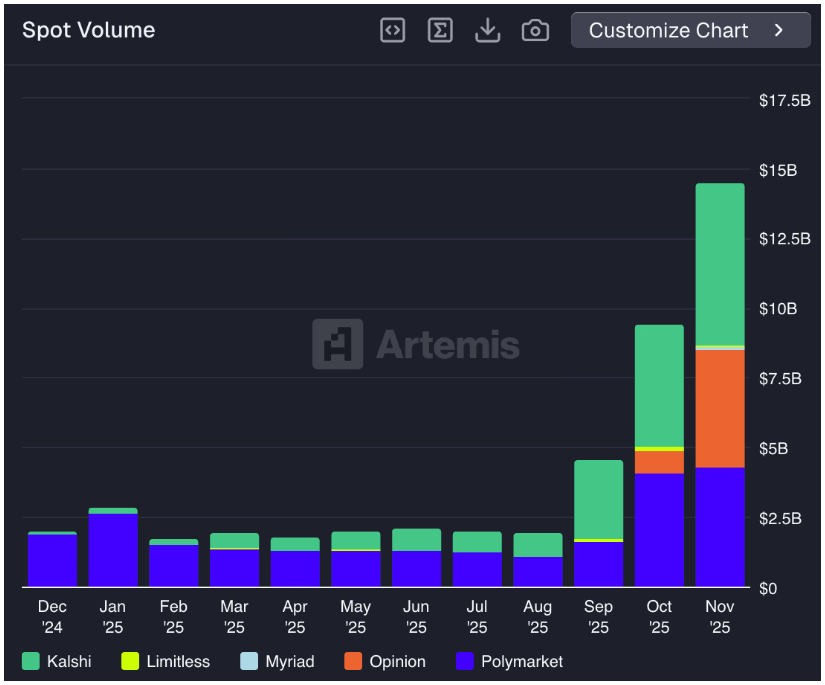This screenshot has width=825, height=685.
Task: Click the Dec '24 bar
Action: tap(52, 560)
